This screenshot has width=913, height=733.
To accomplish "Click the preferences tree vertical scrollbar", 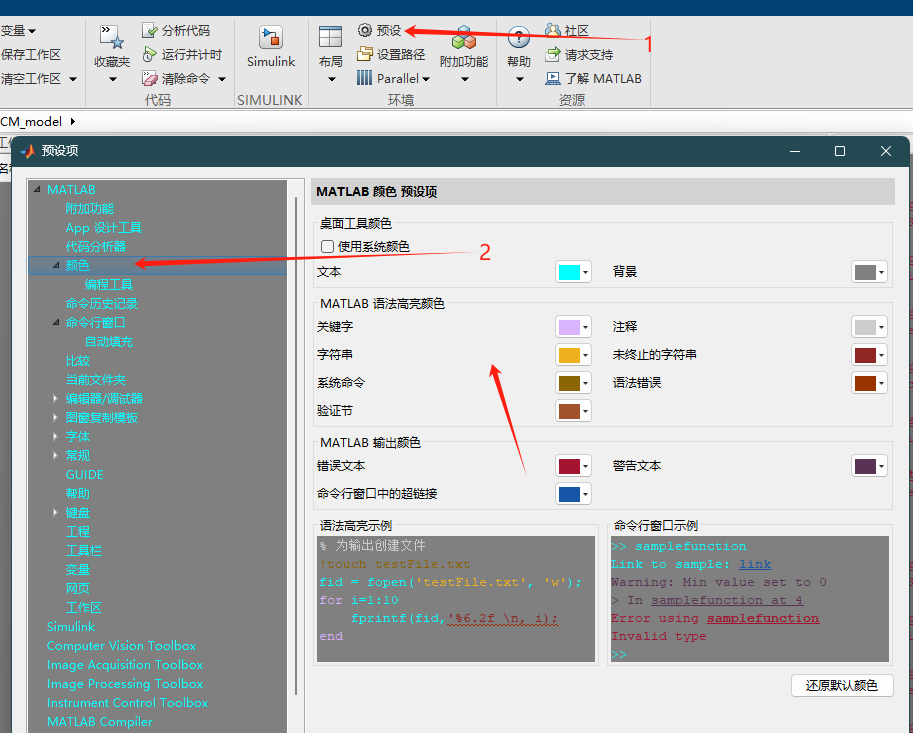I will coord(296,445).
